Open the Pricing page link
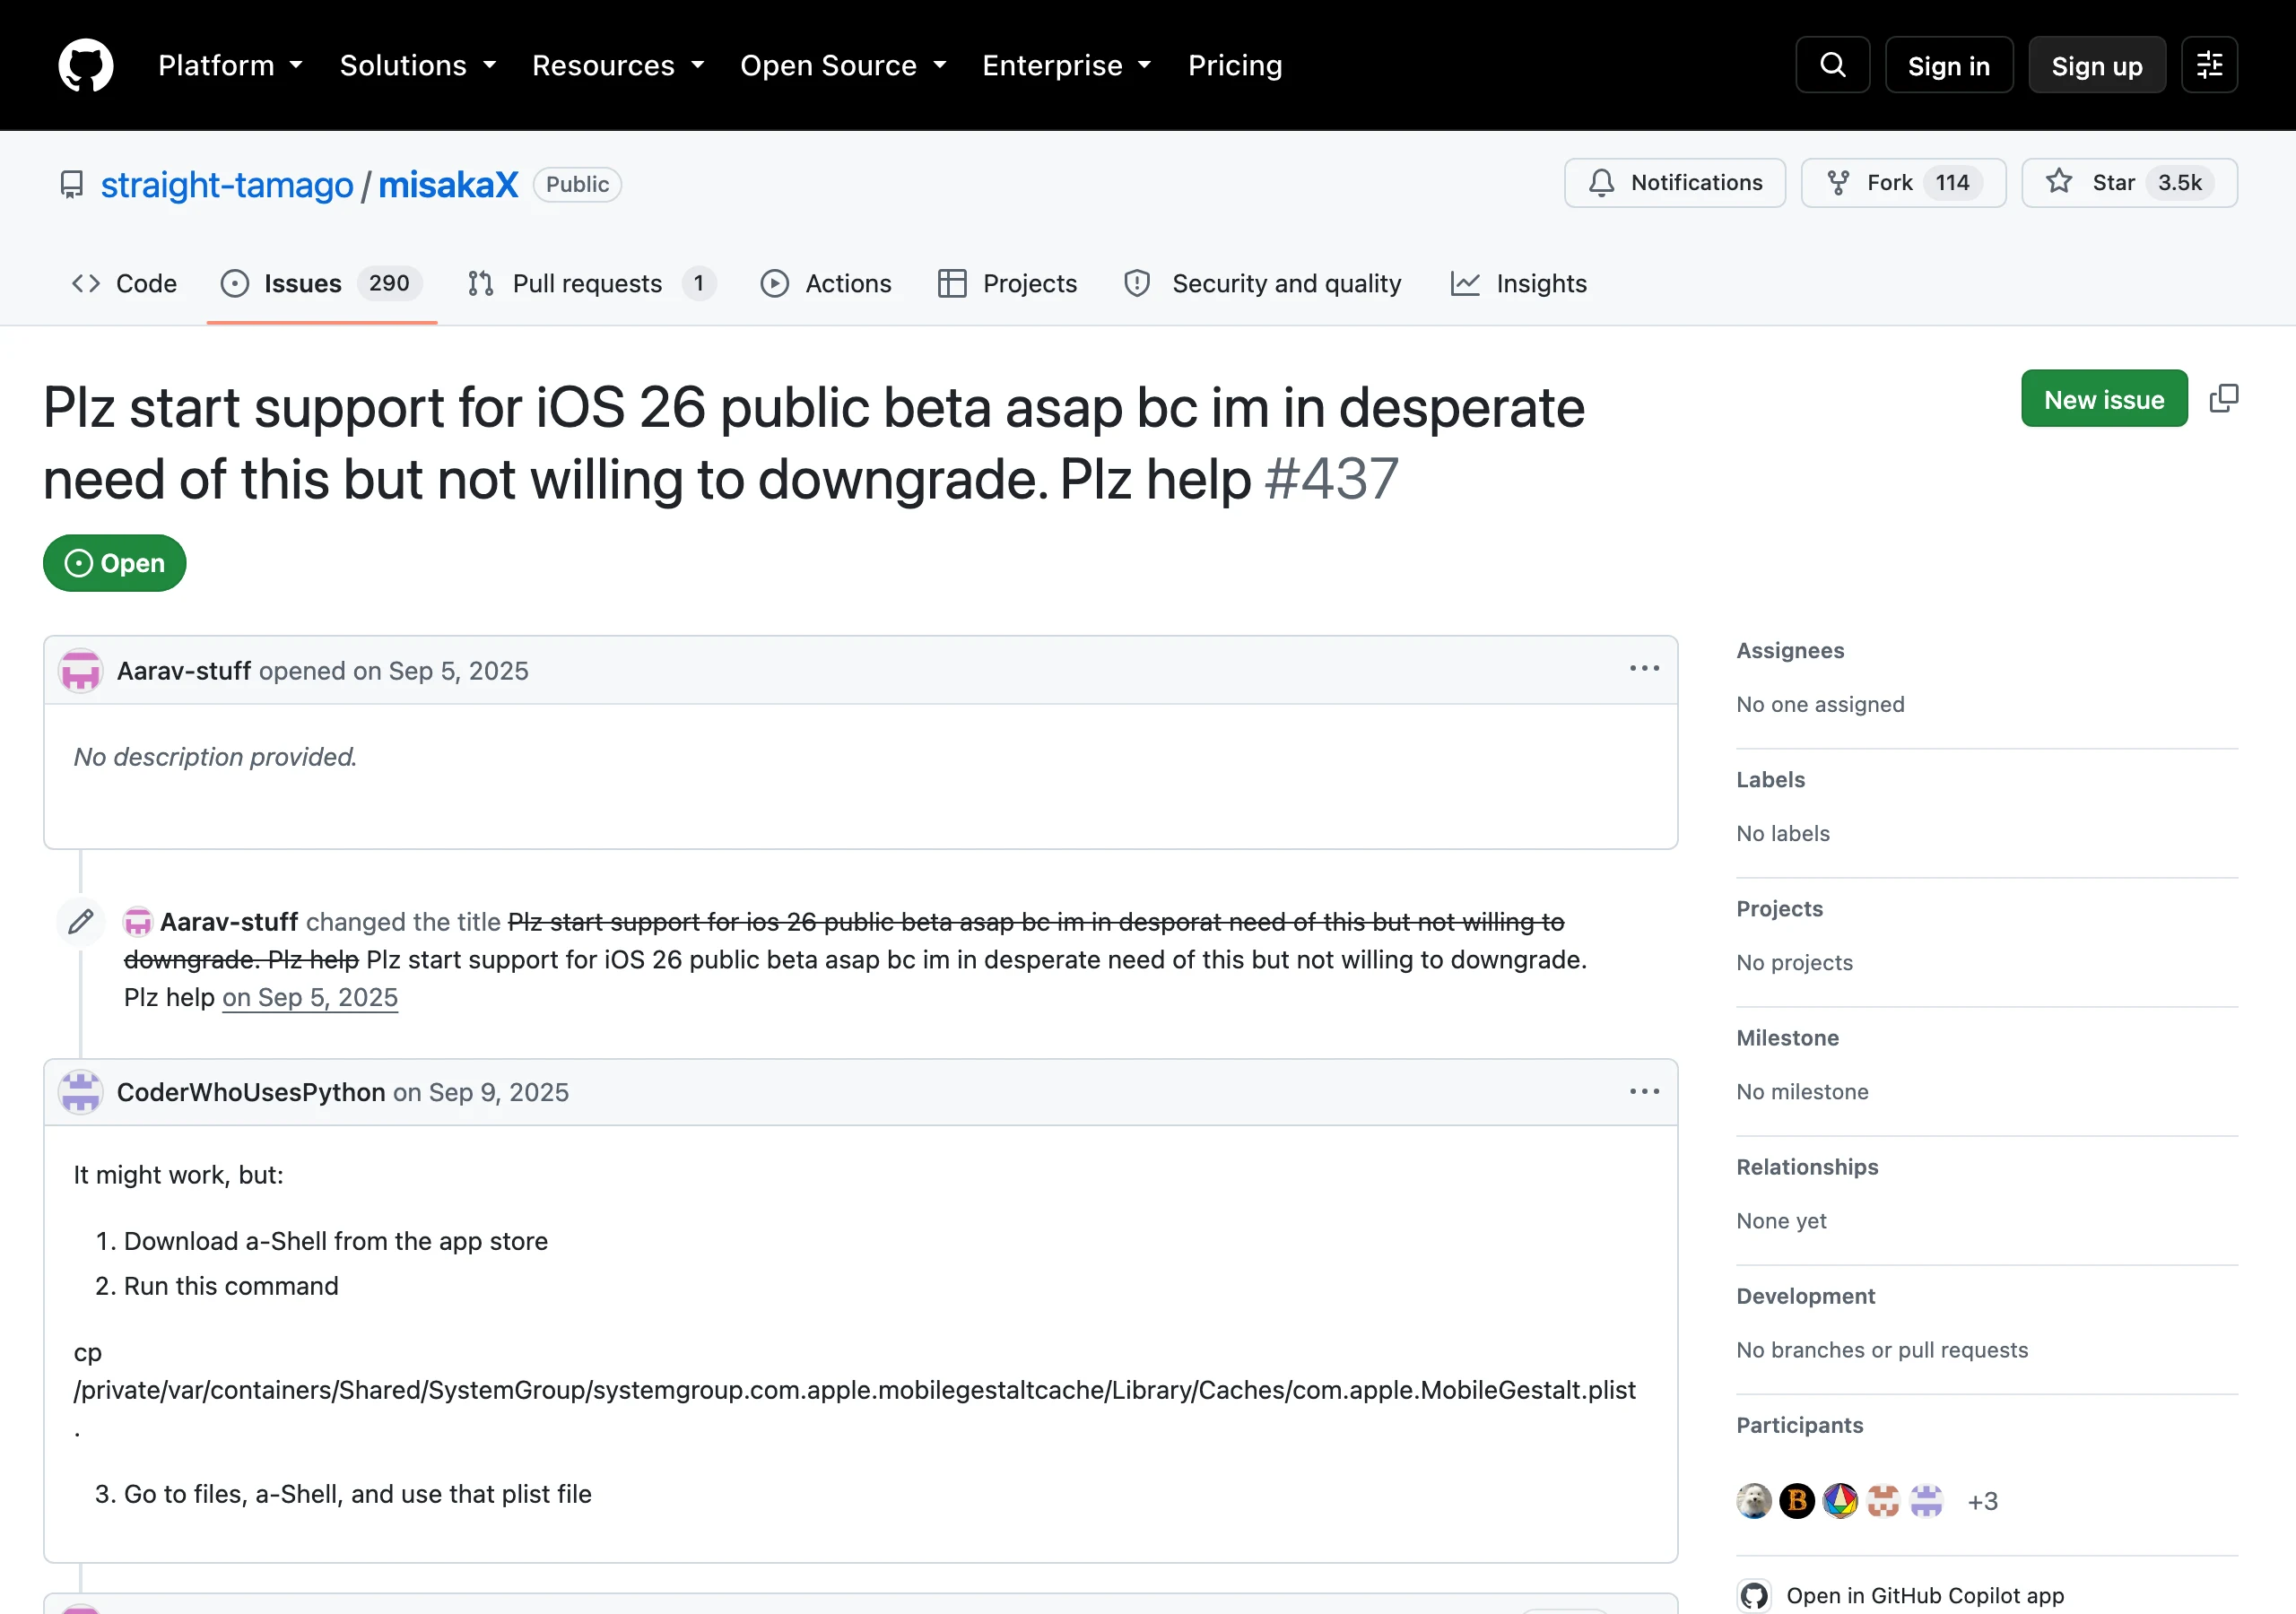2296x1614 pixels. [1235, 66]
